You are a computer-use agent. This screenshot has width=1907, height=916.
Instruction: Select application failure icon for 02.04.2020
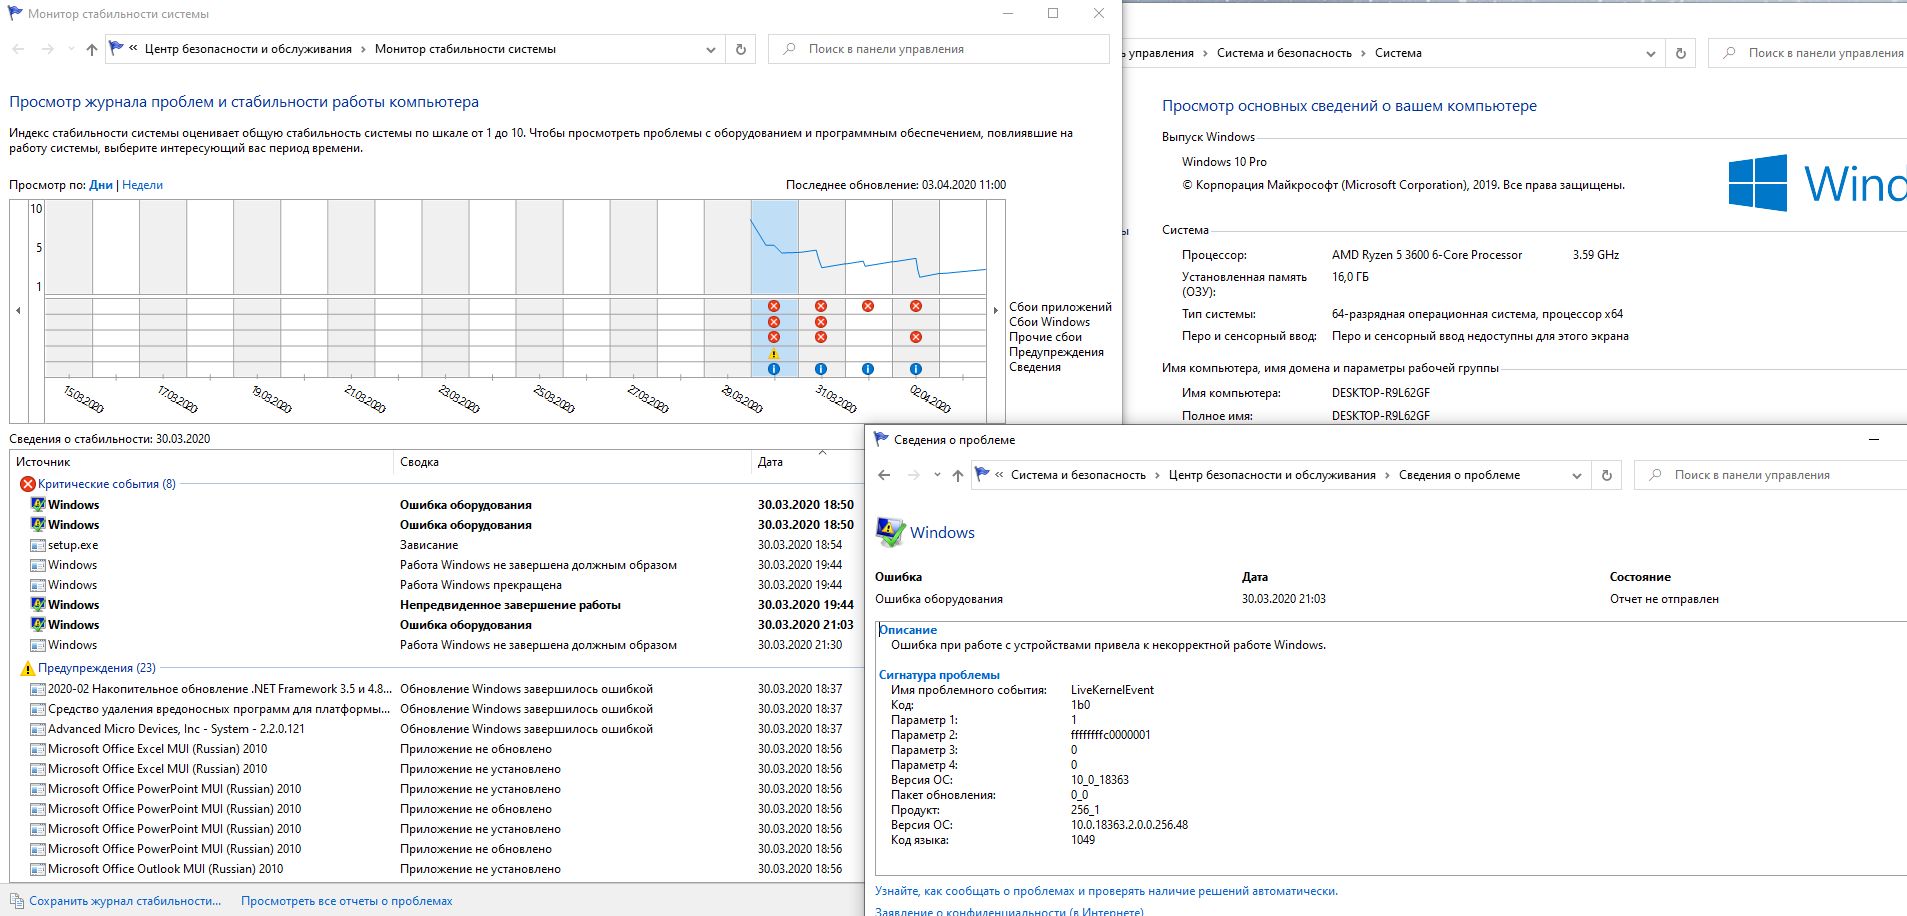[x=916, y=306]
